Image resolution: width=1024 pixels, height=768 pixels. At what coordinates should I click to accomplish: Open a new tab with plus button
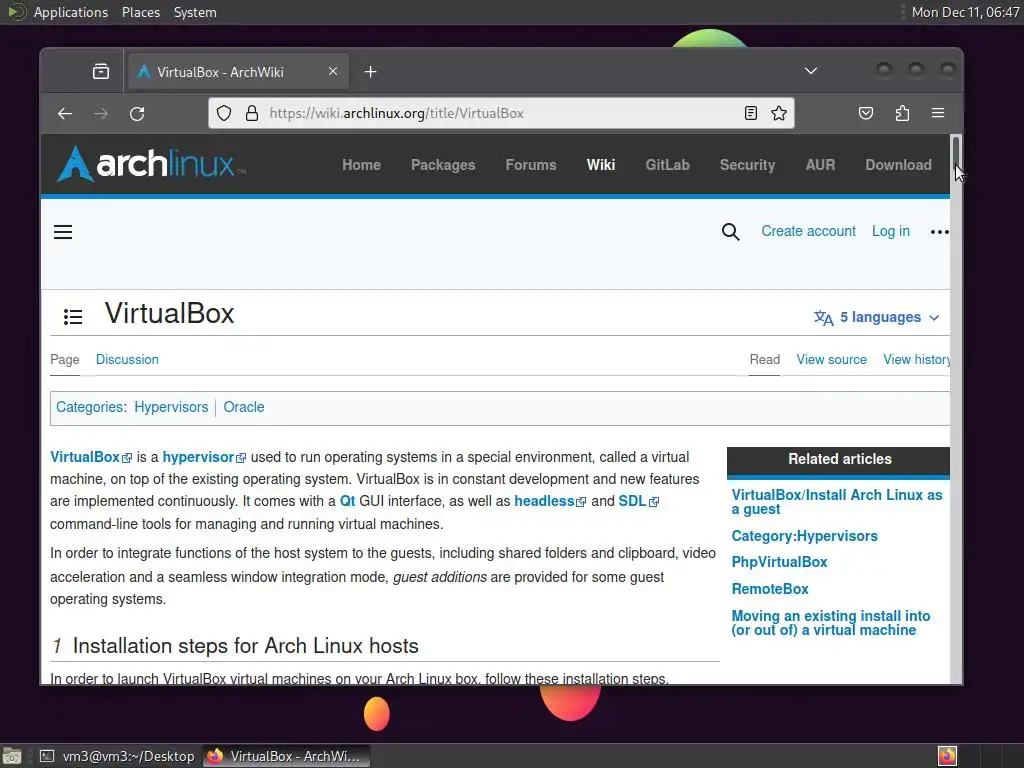[370, 72]
